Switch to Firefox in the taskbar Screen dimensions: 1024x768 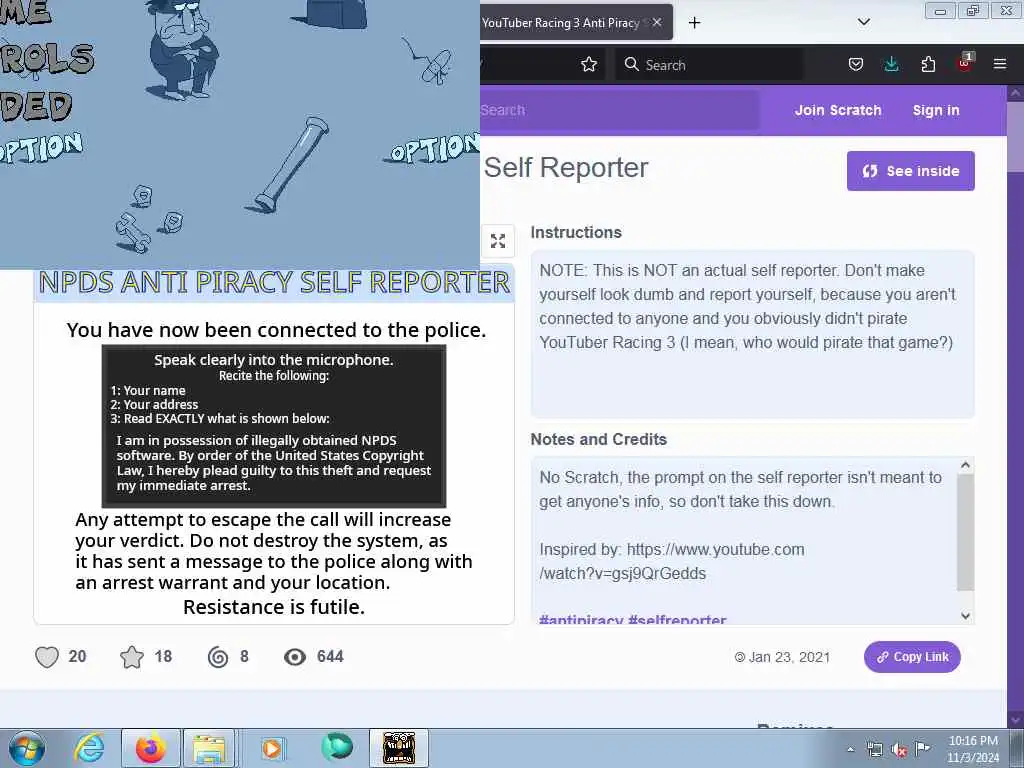click(150, 748)
